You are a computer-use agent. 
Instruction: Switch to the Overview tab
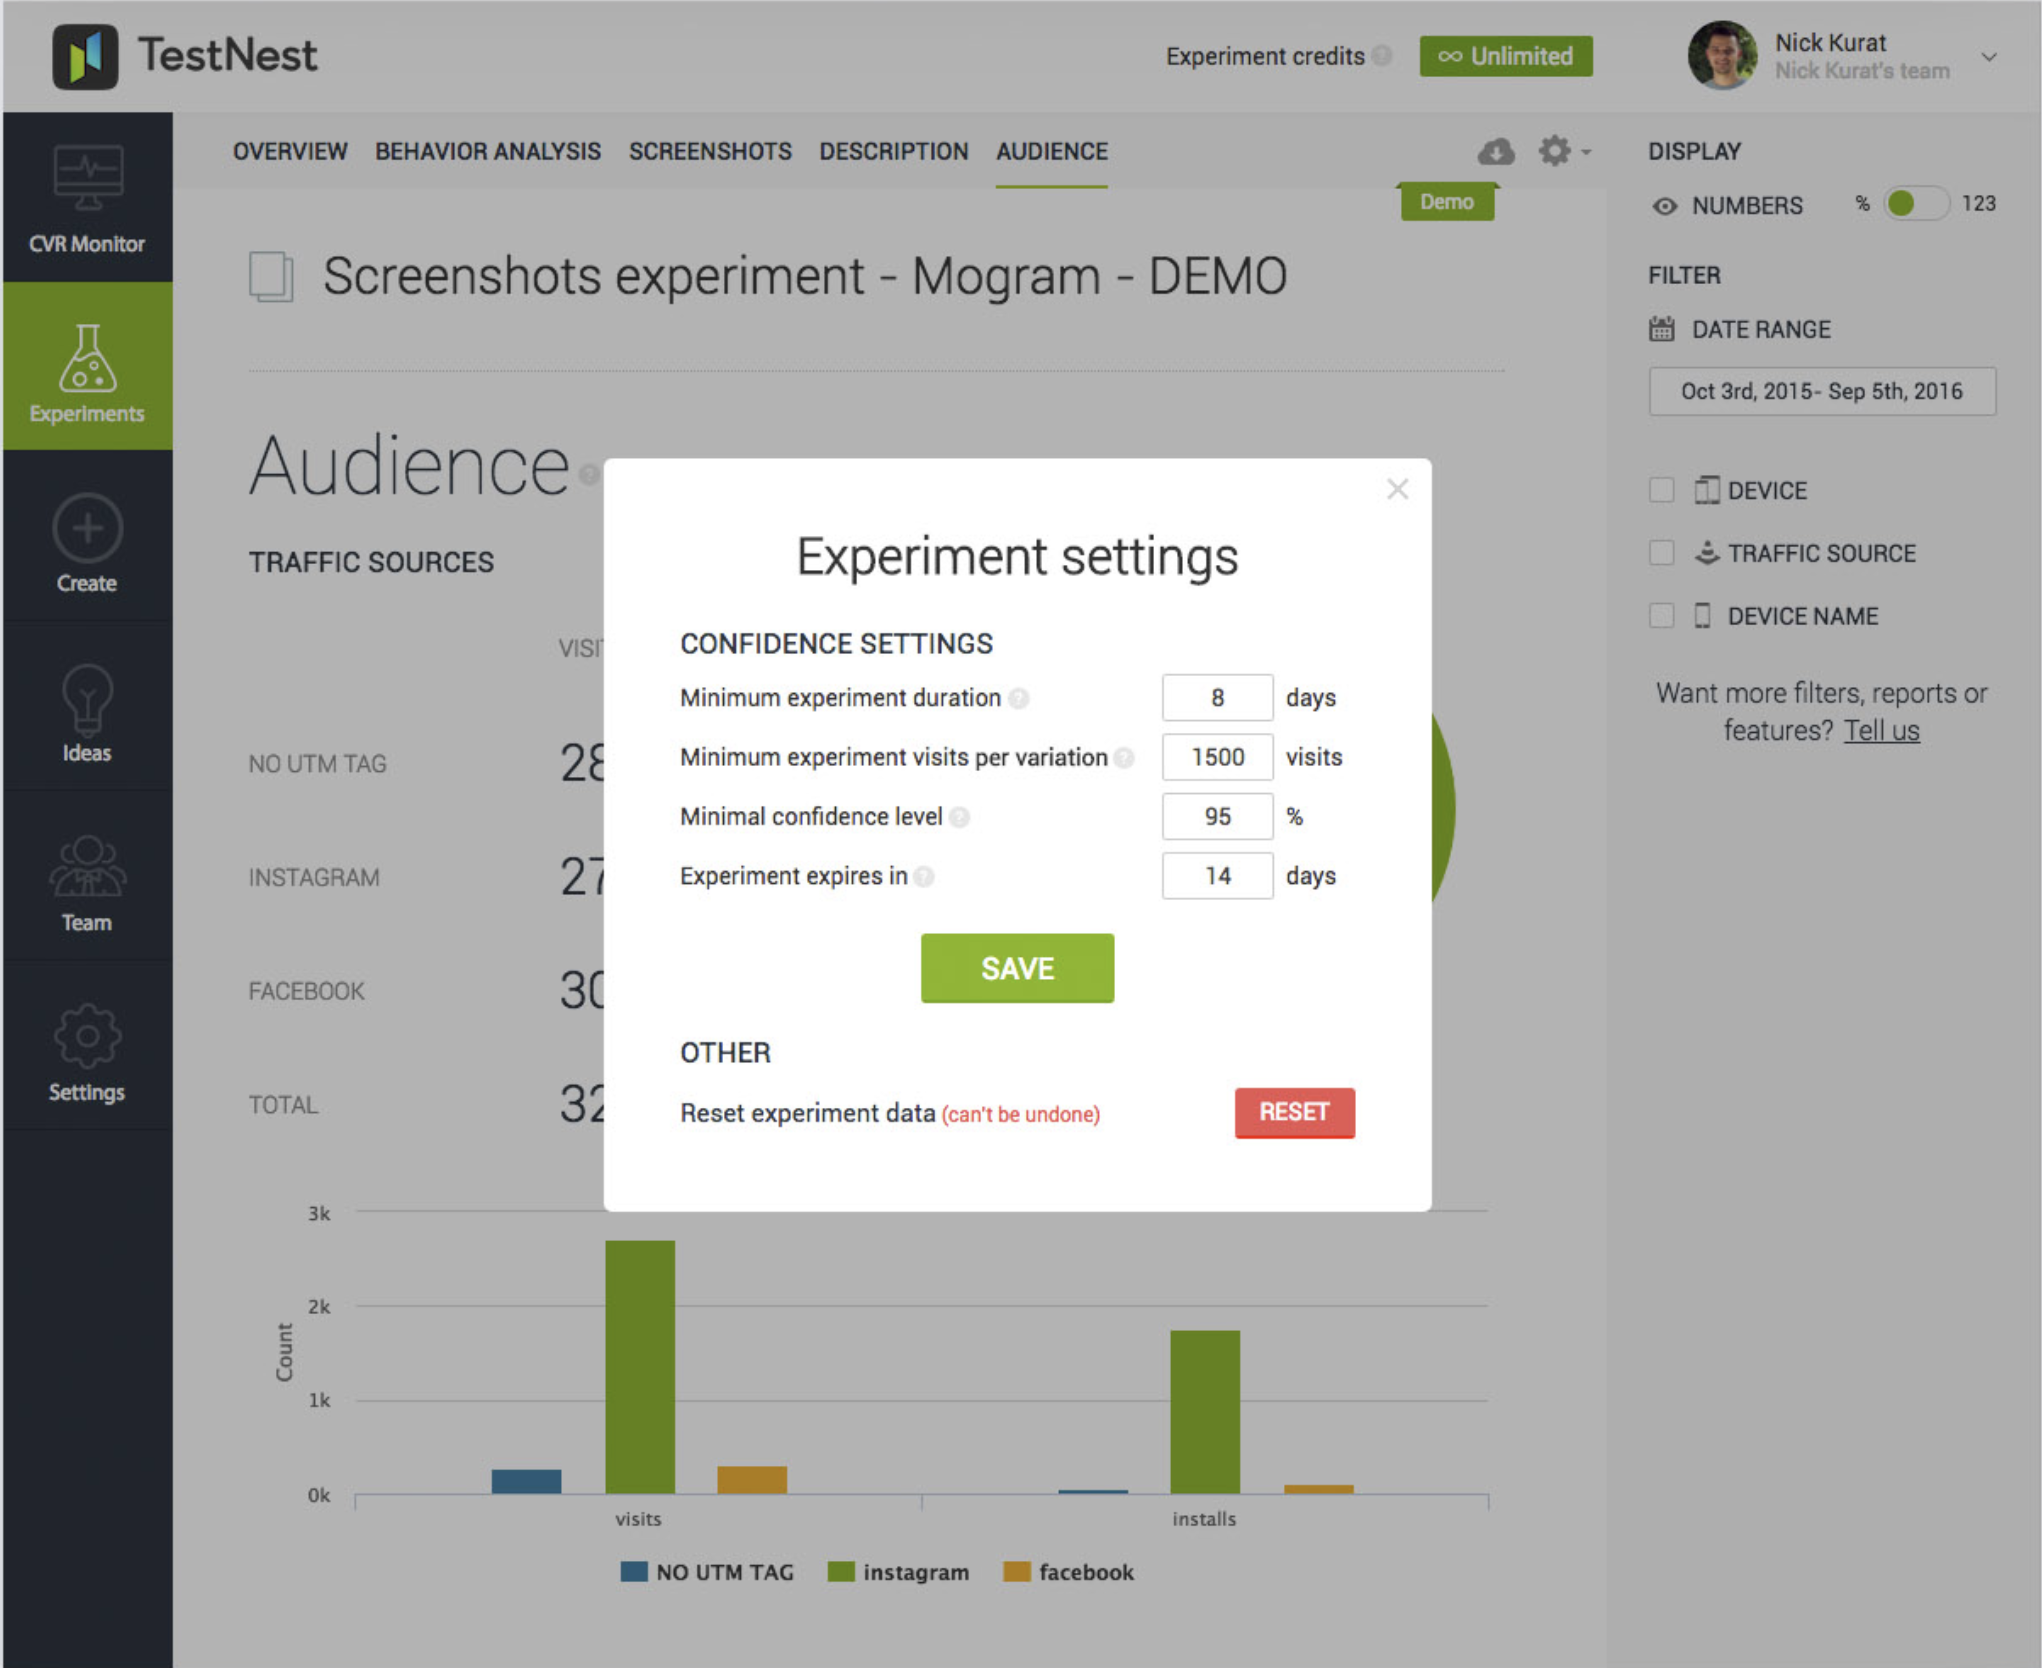click(x=290, y=152)
